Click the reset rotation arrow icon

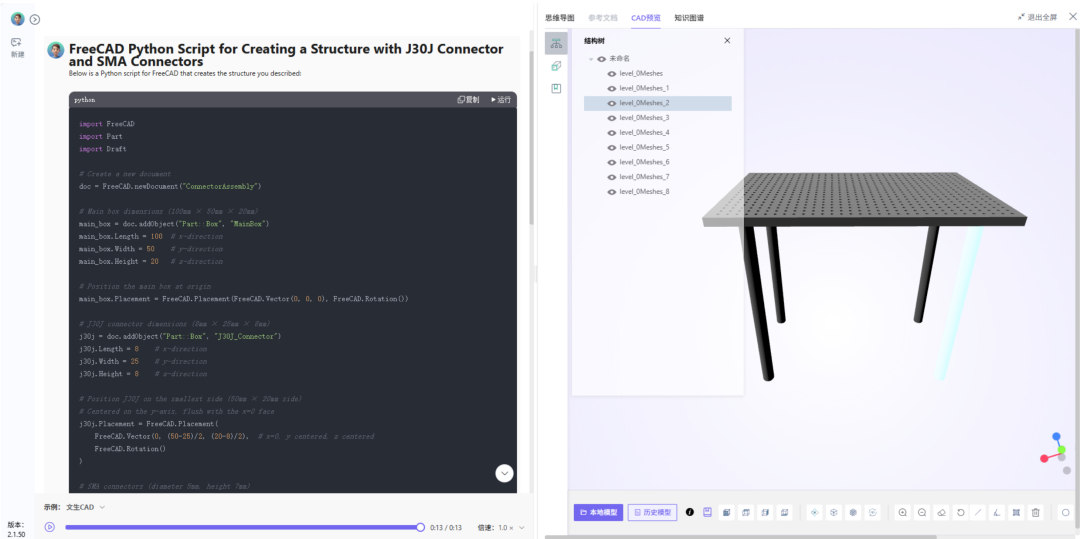coord(960,512)
